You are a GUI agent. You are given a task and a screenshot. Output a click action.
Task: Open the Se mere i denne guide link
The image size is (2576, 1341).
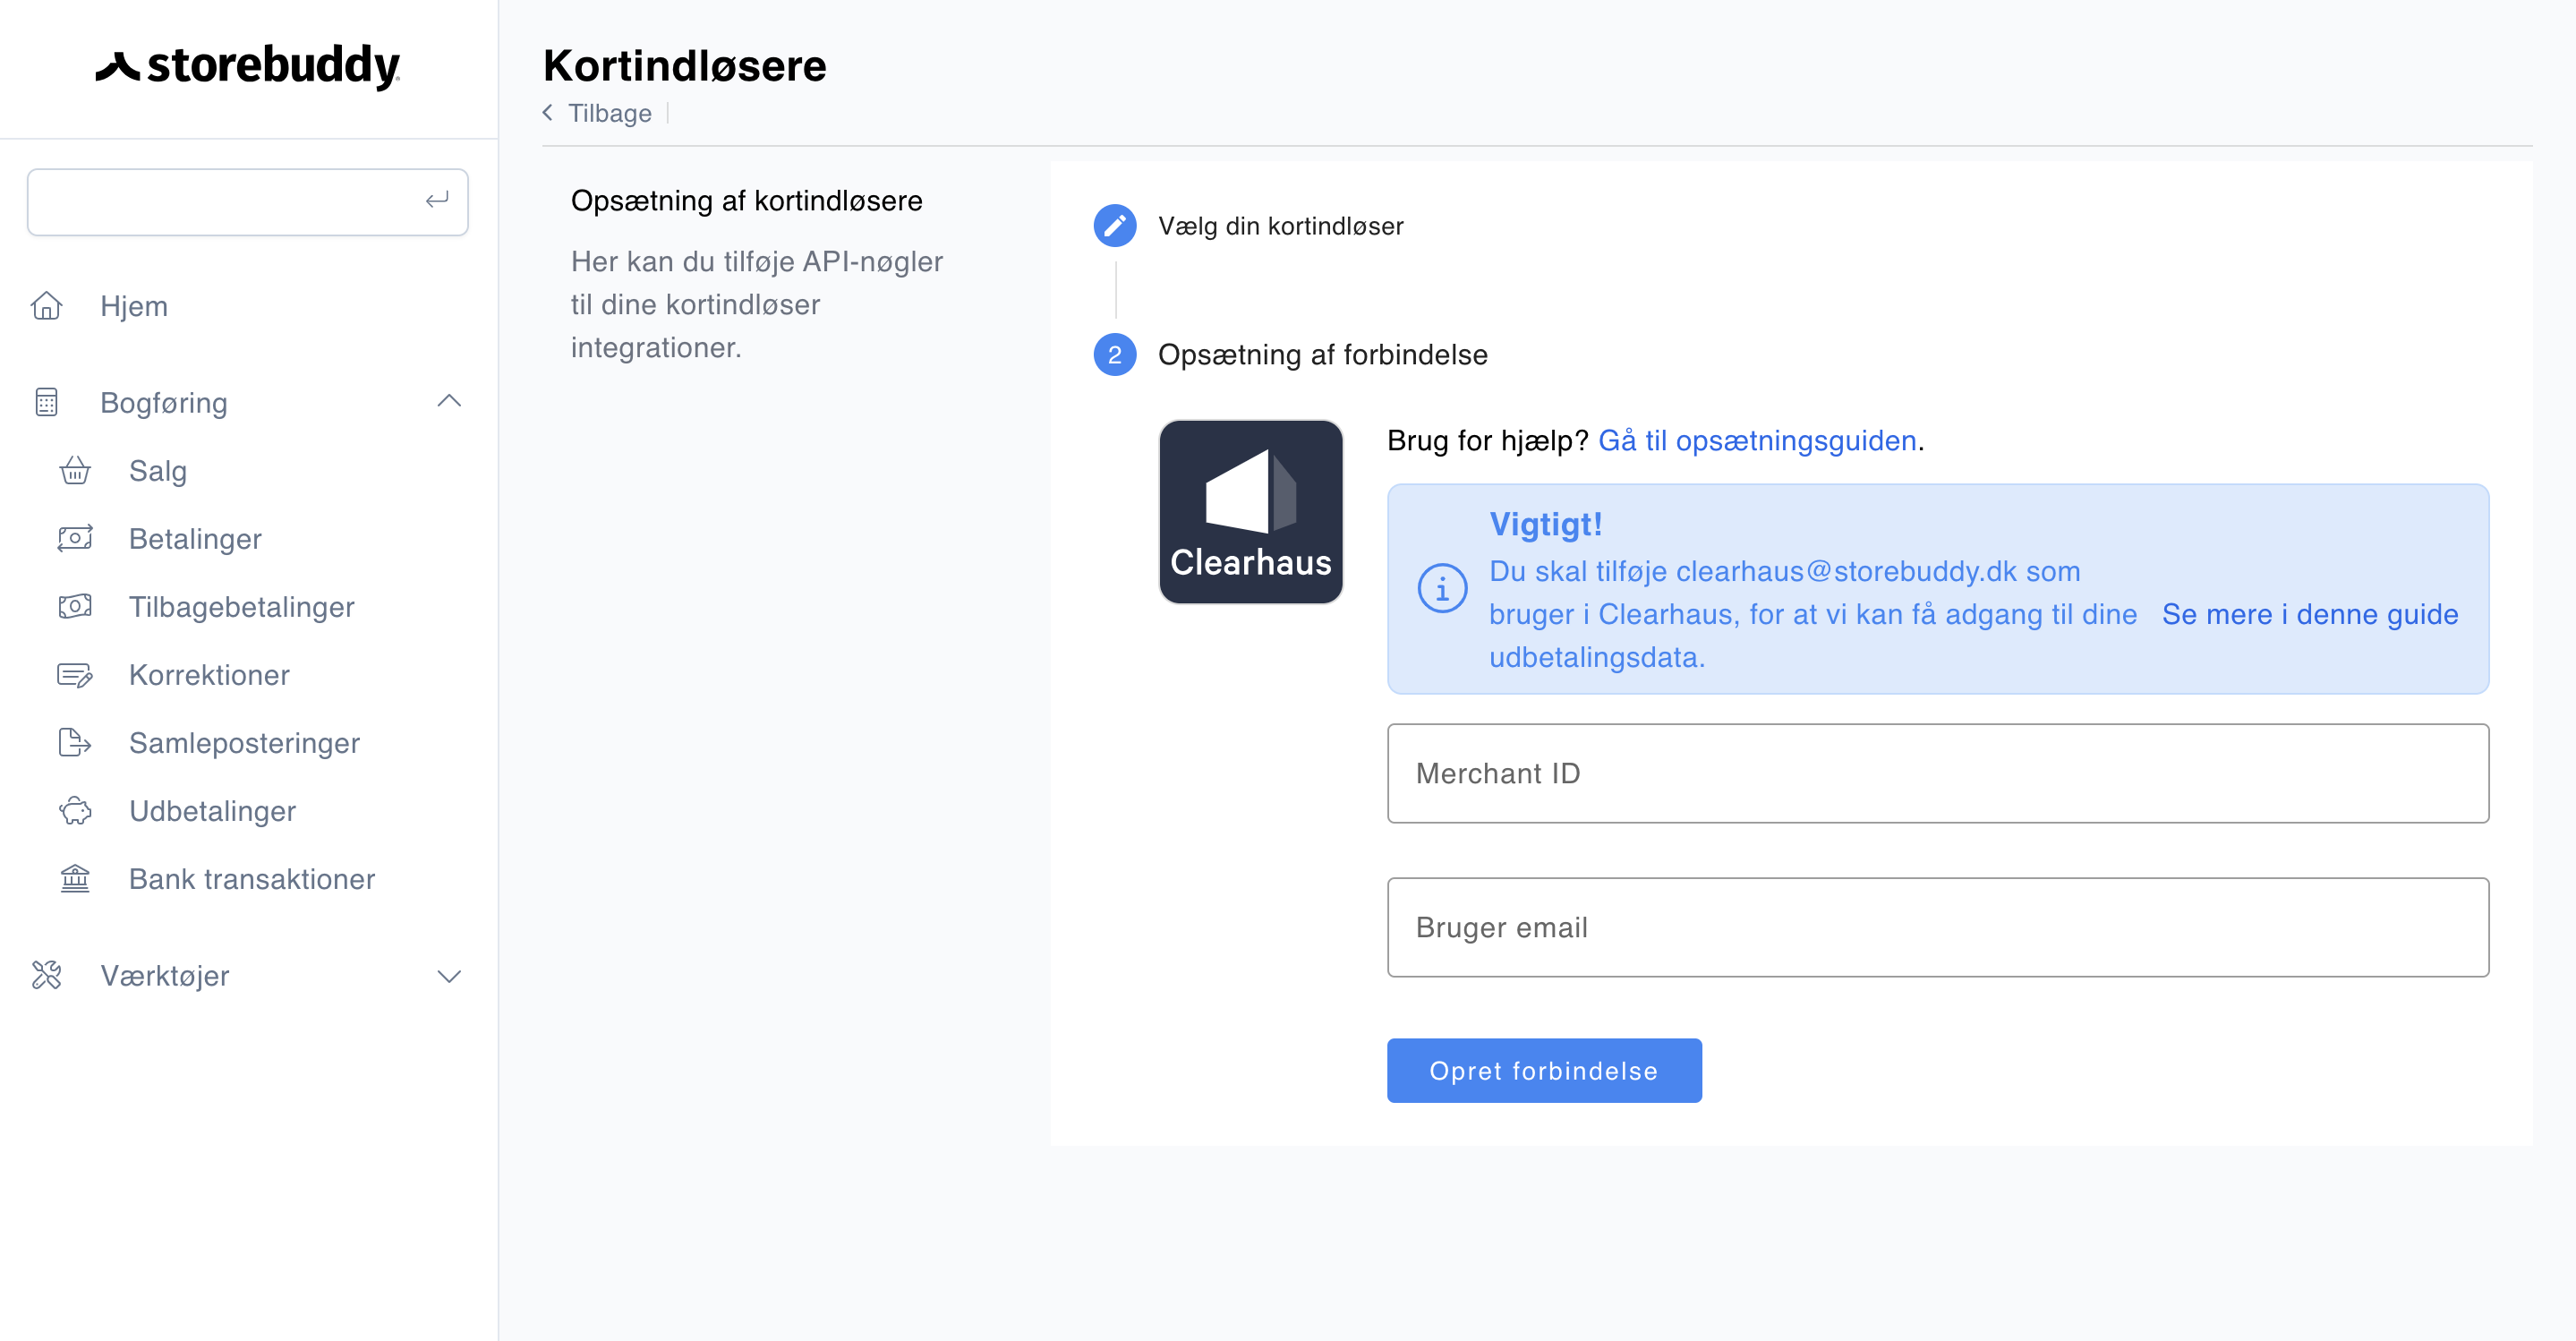pos(2309,614)
